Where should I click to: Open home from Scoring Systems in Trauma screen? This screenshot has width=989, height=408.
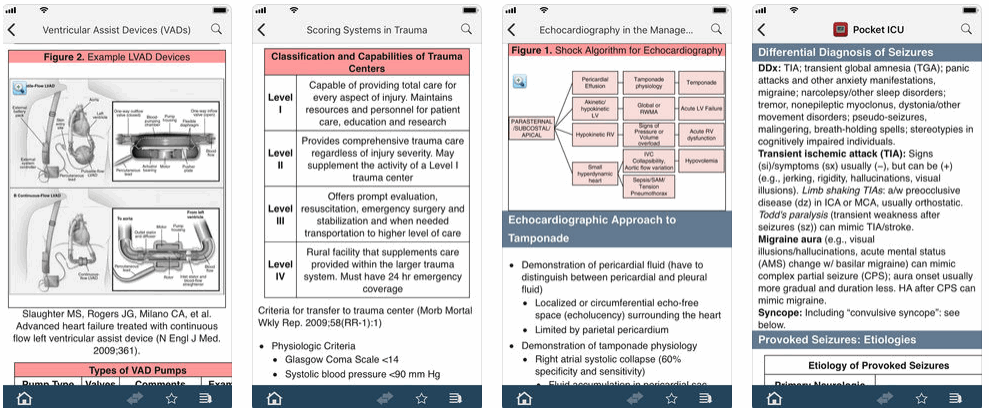coord(274,398)
